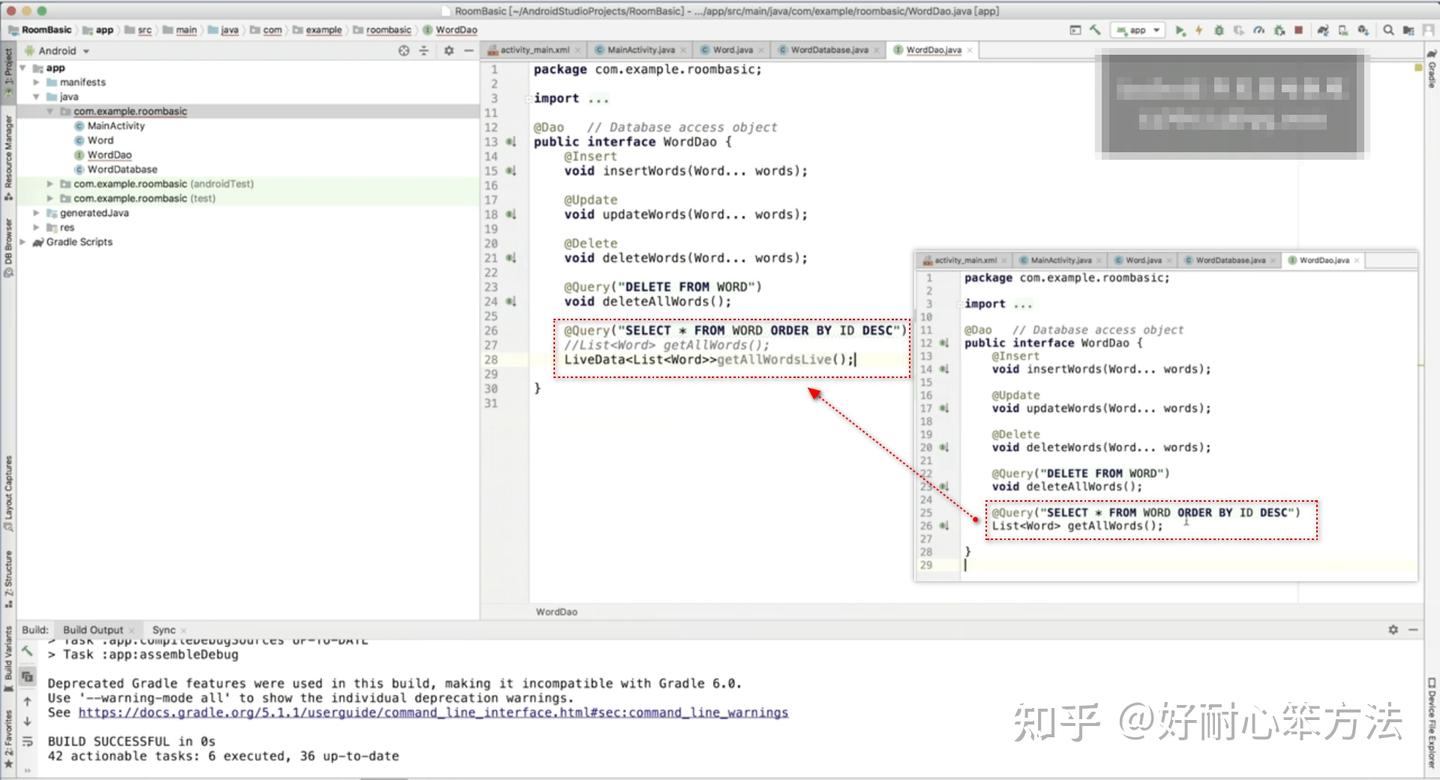Open the Android project view dropdown

(x=57, y=50)
